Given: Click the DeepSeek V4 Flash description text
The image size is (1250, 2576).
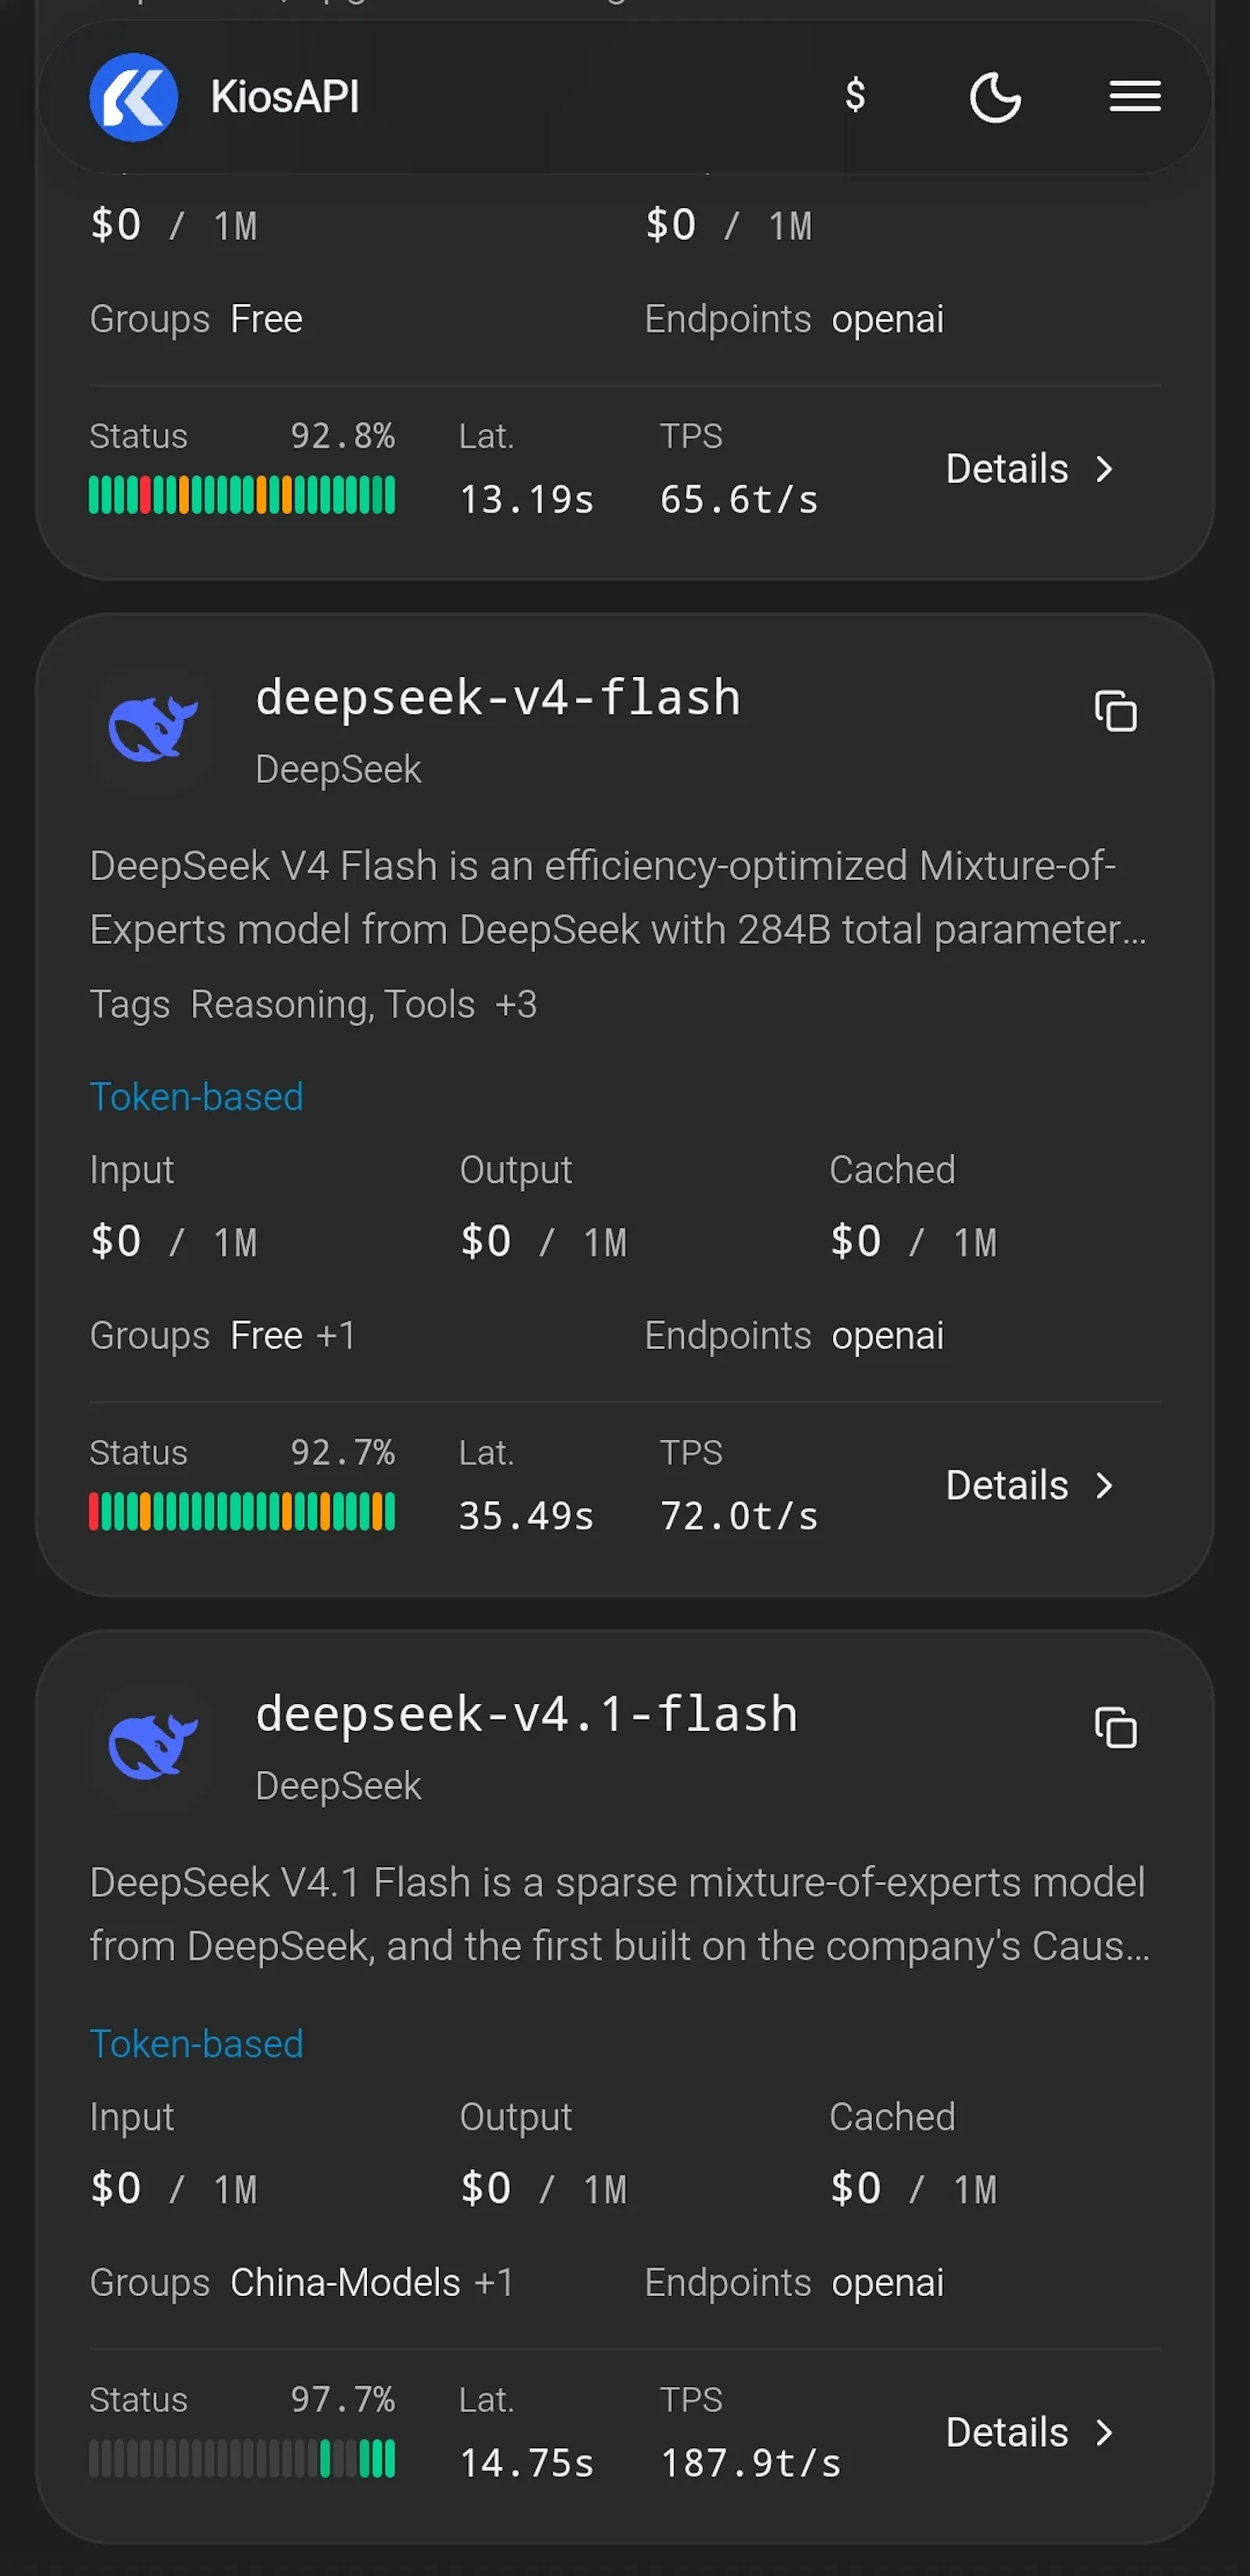Looking at the screenshot, I should (x=618, y=897).
